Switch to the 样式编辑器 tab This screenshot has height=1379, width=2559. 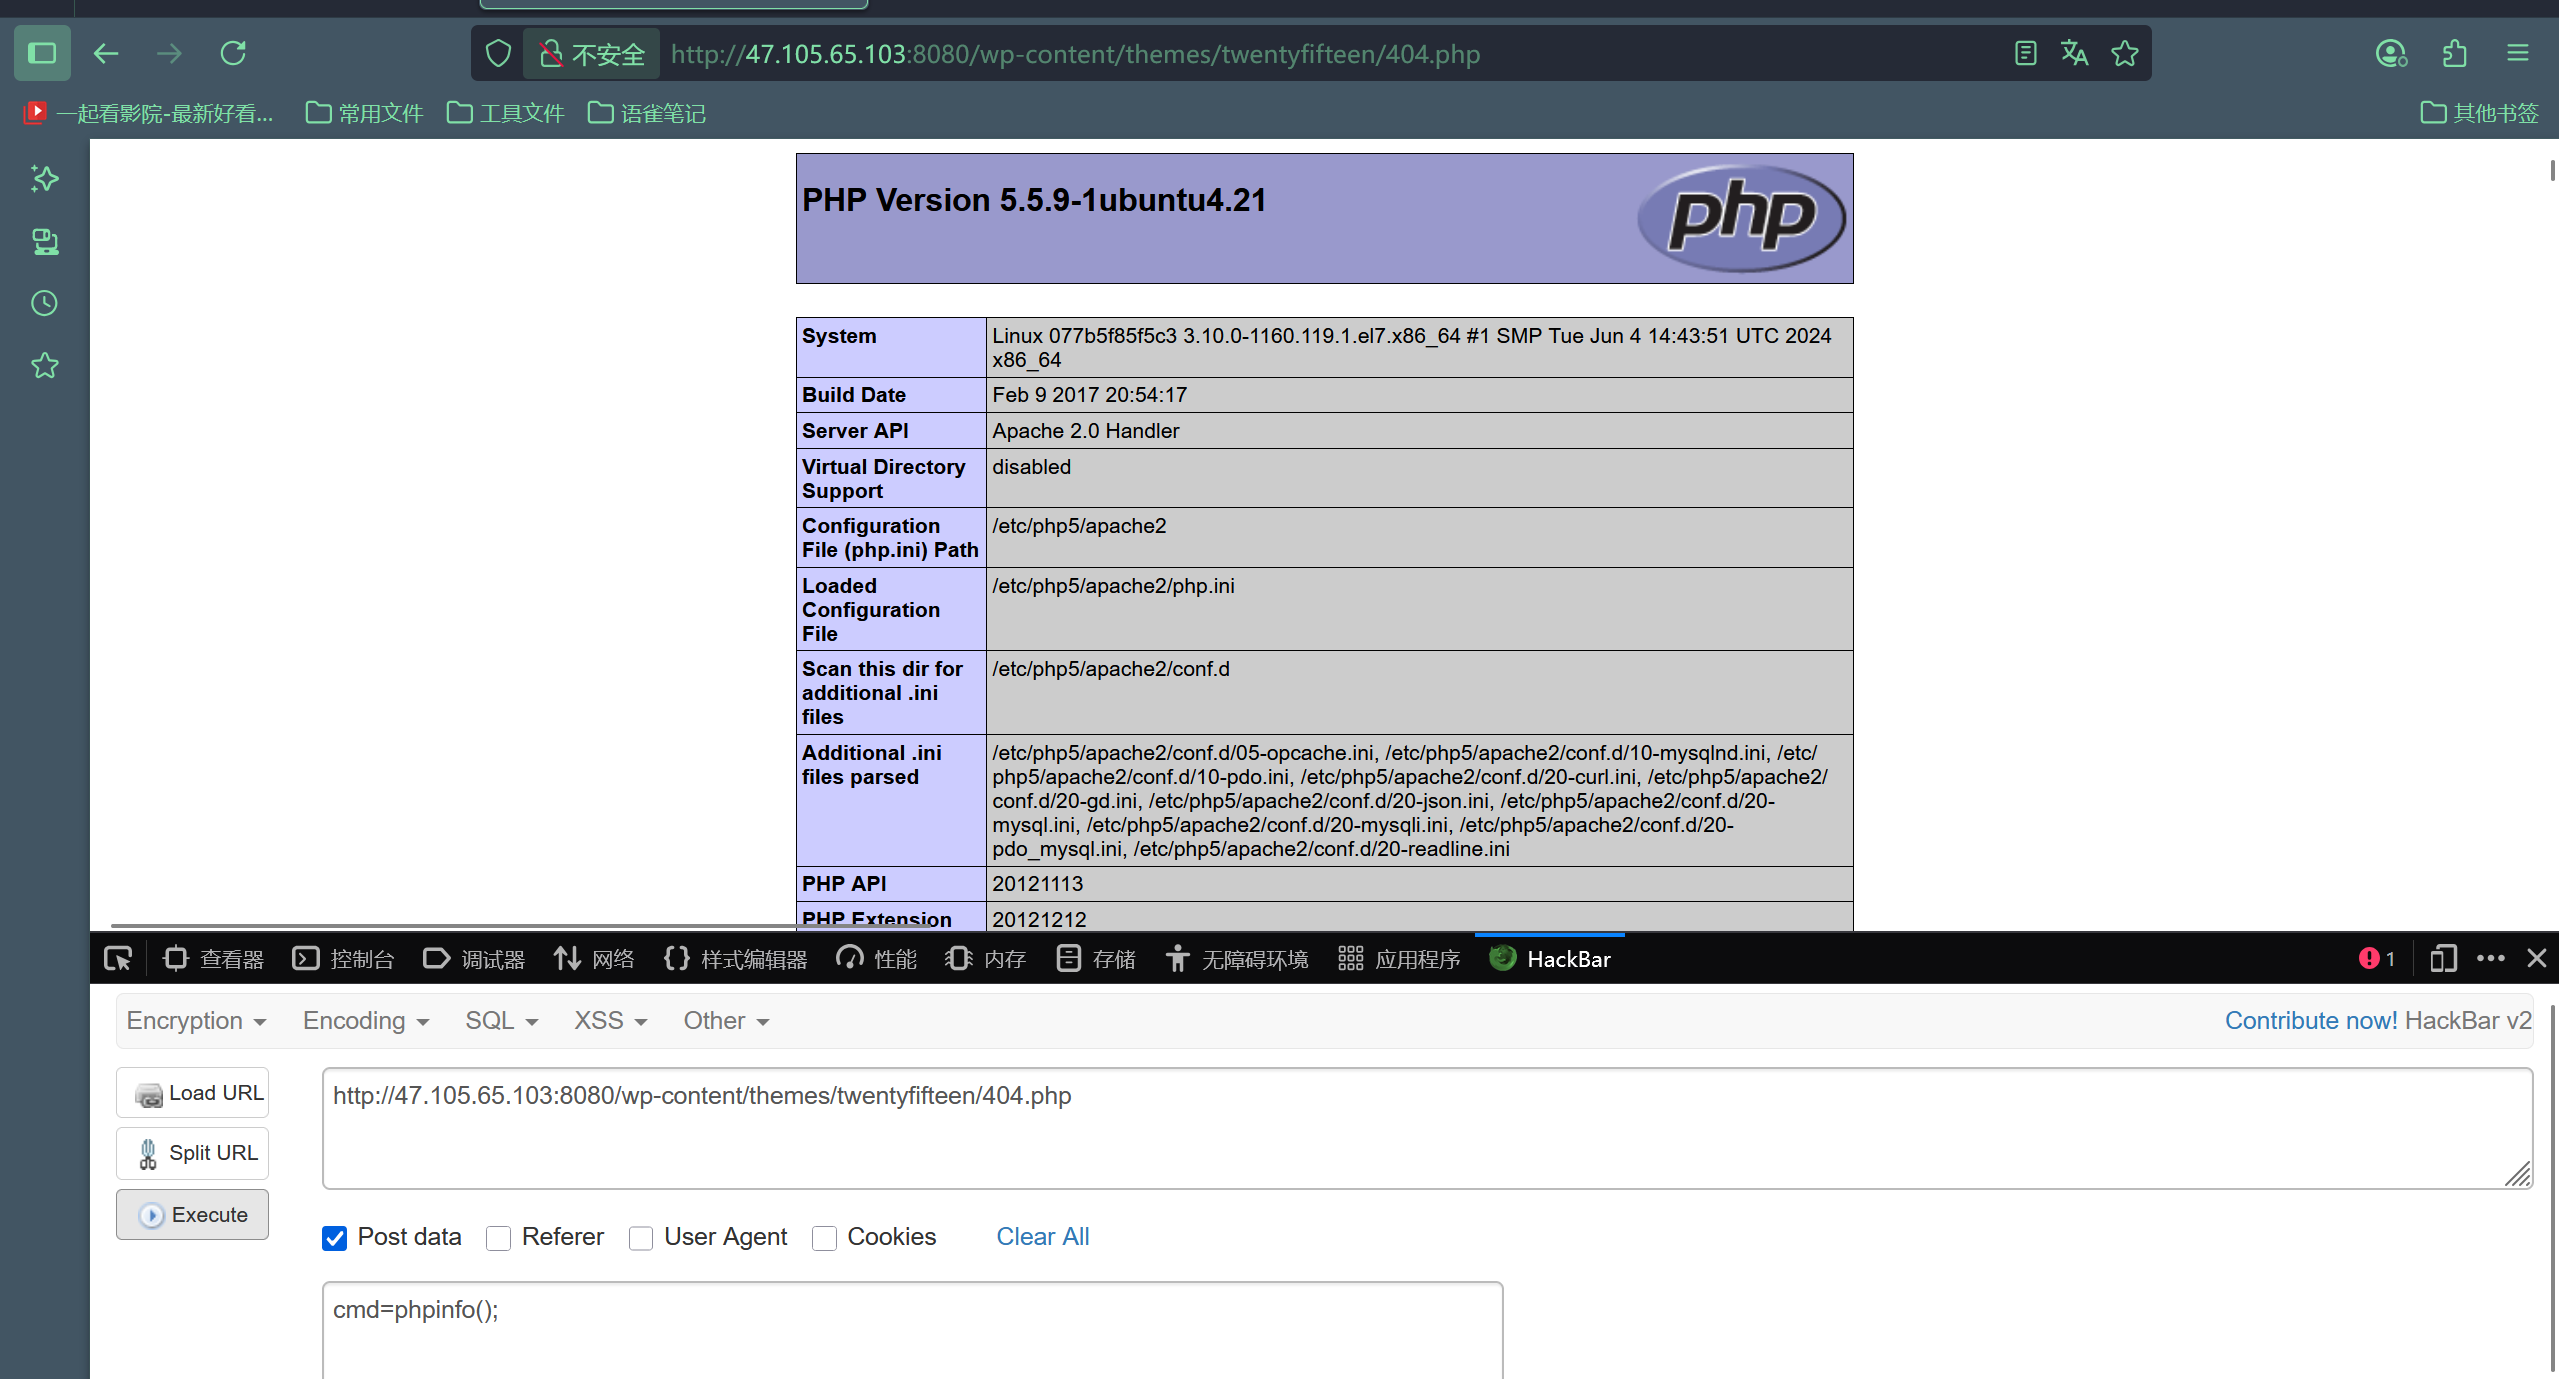[735, 959]
